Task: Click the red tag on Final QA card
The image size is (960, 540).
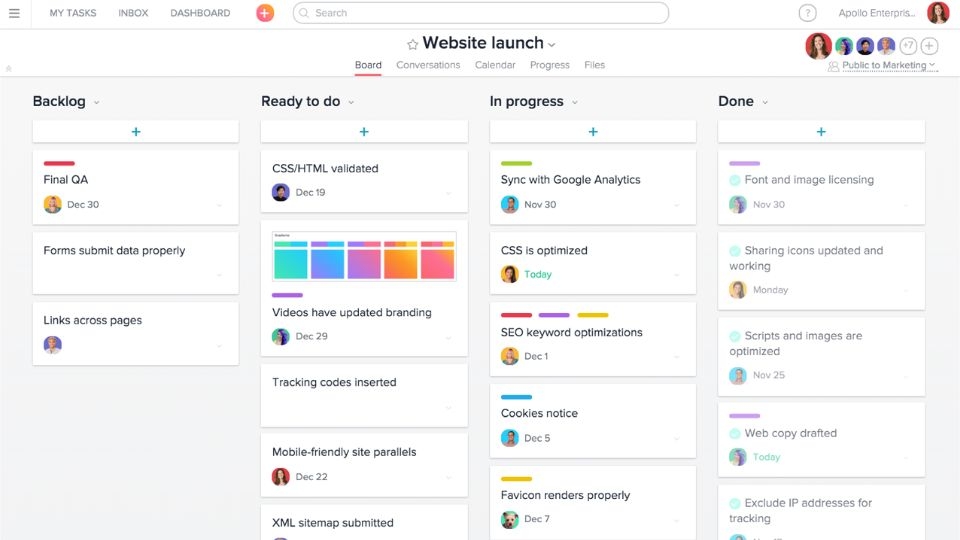Action: [59, 163]
